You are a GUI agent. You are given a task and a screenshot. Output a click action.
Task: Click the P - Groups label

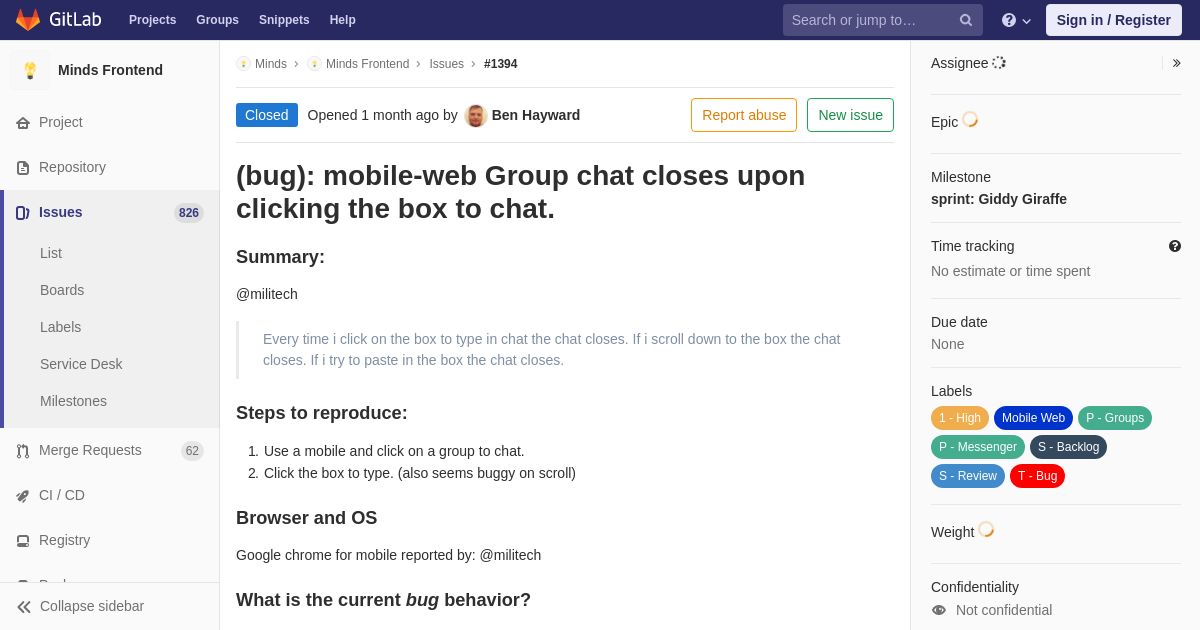click(1115, 418)
